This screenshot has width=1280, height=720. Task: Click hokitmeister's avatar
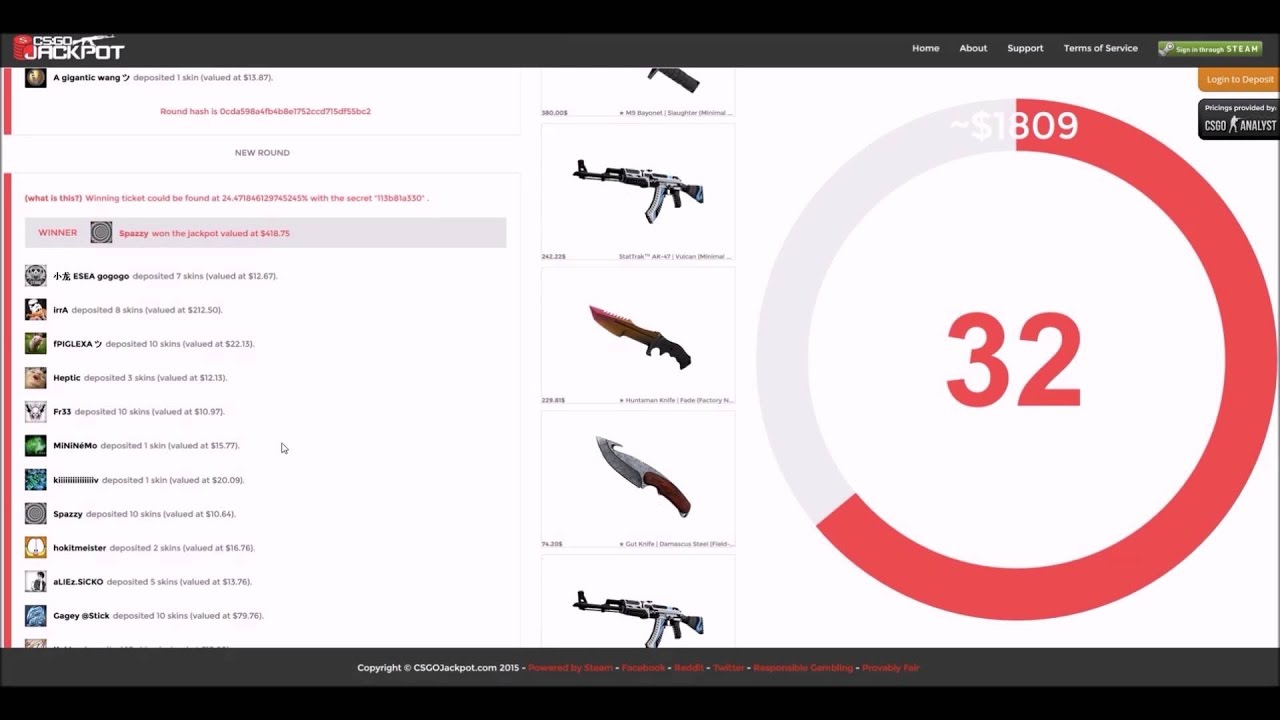coord(36,548)
